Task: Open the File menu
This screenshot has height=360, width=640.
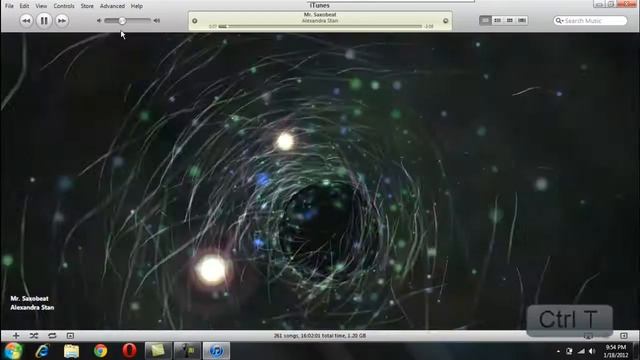Action: tap(9, 6)
